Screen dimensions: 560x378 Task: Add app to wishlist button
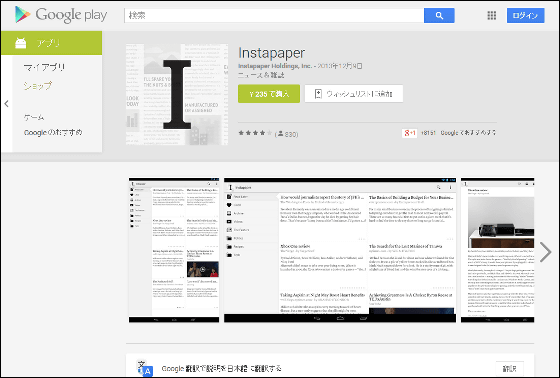coord(354,94)
